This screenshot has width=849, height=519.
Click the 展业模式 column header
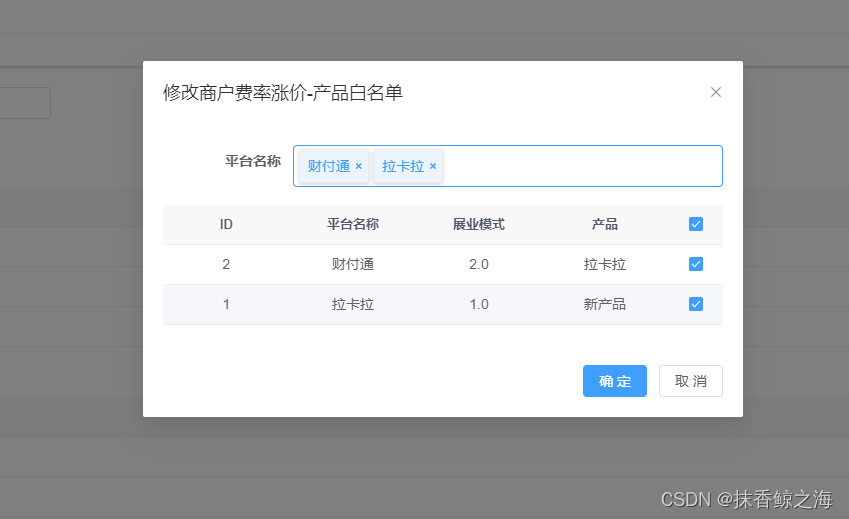click(479, 224)
